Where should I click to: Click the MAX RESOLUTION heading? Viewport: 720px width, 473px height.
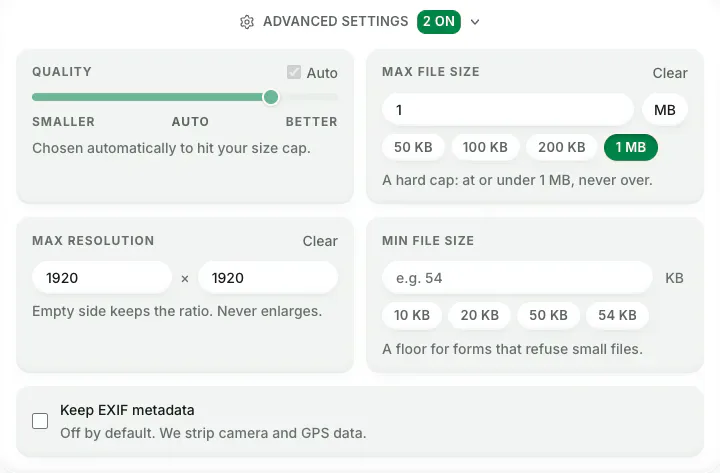point(93,241)
